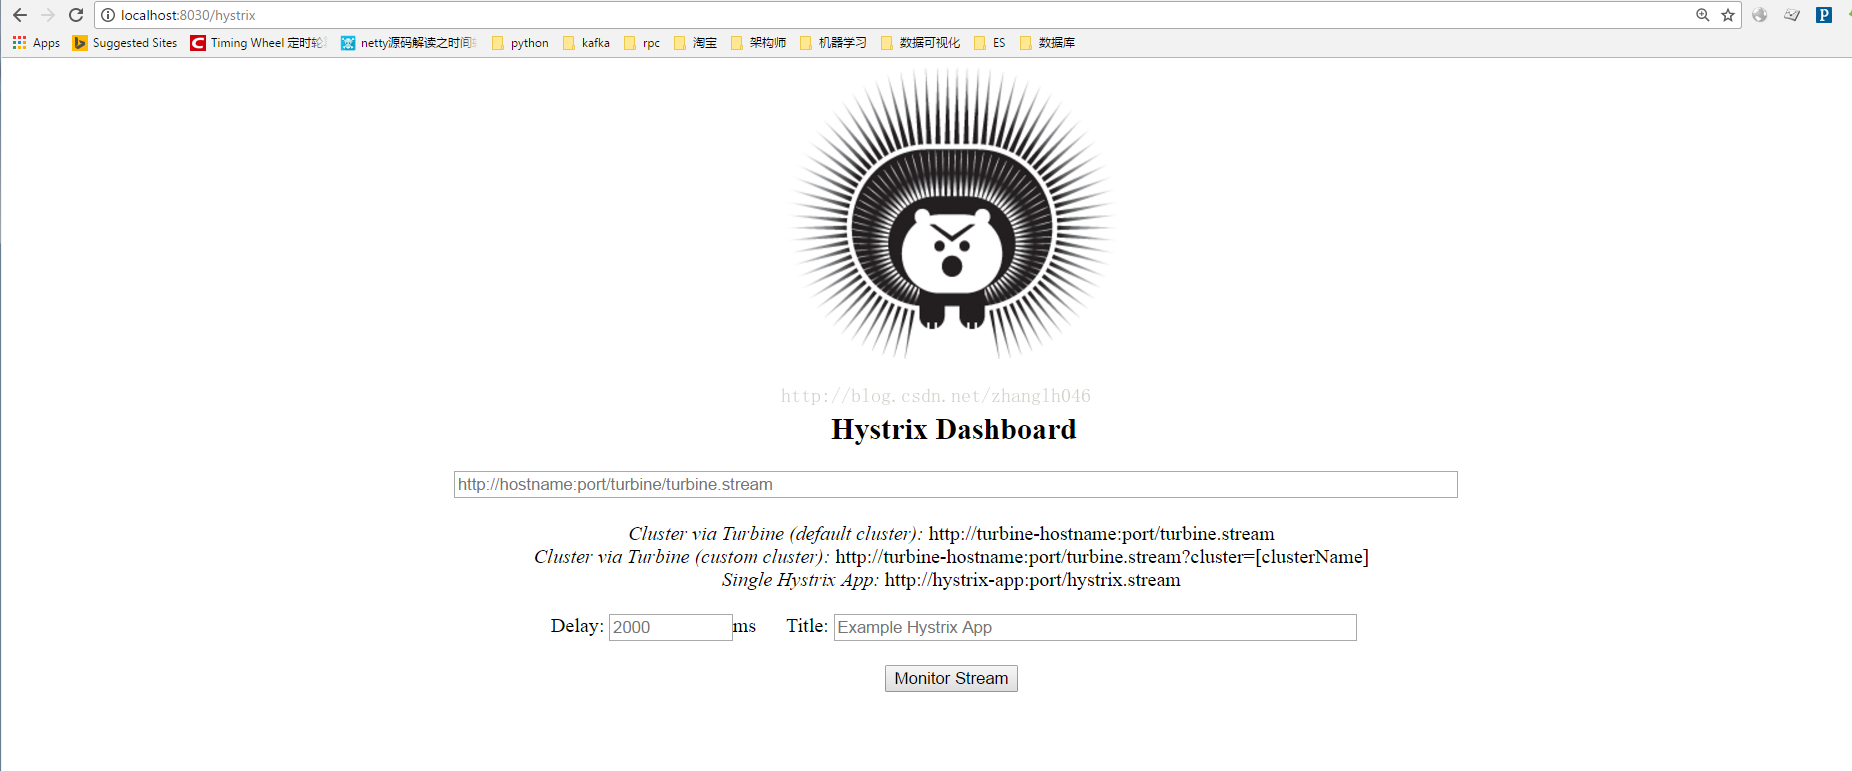Click the default cluster turbine.stream example text
Image resolution: width=1852 pixels, height=771 pixels.
click(x=1101, y=534)
